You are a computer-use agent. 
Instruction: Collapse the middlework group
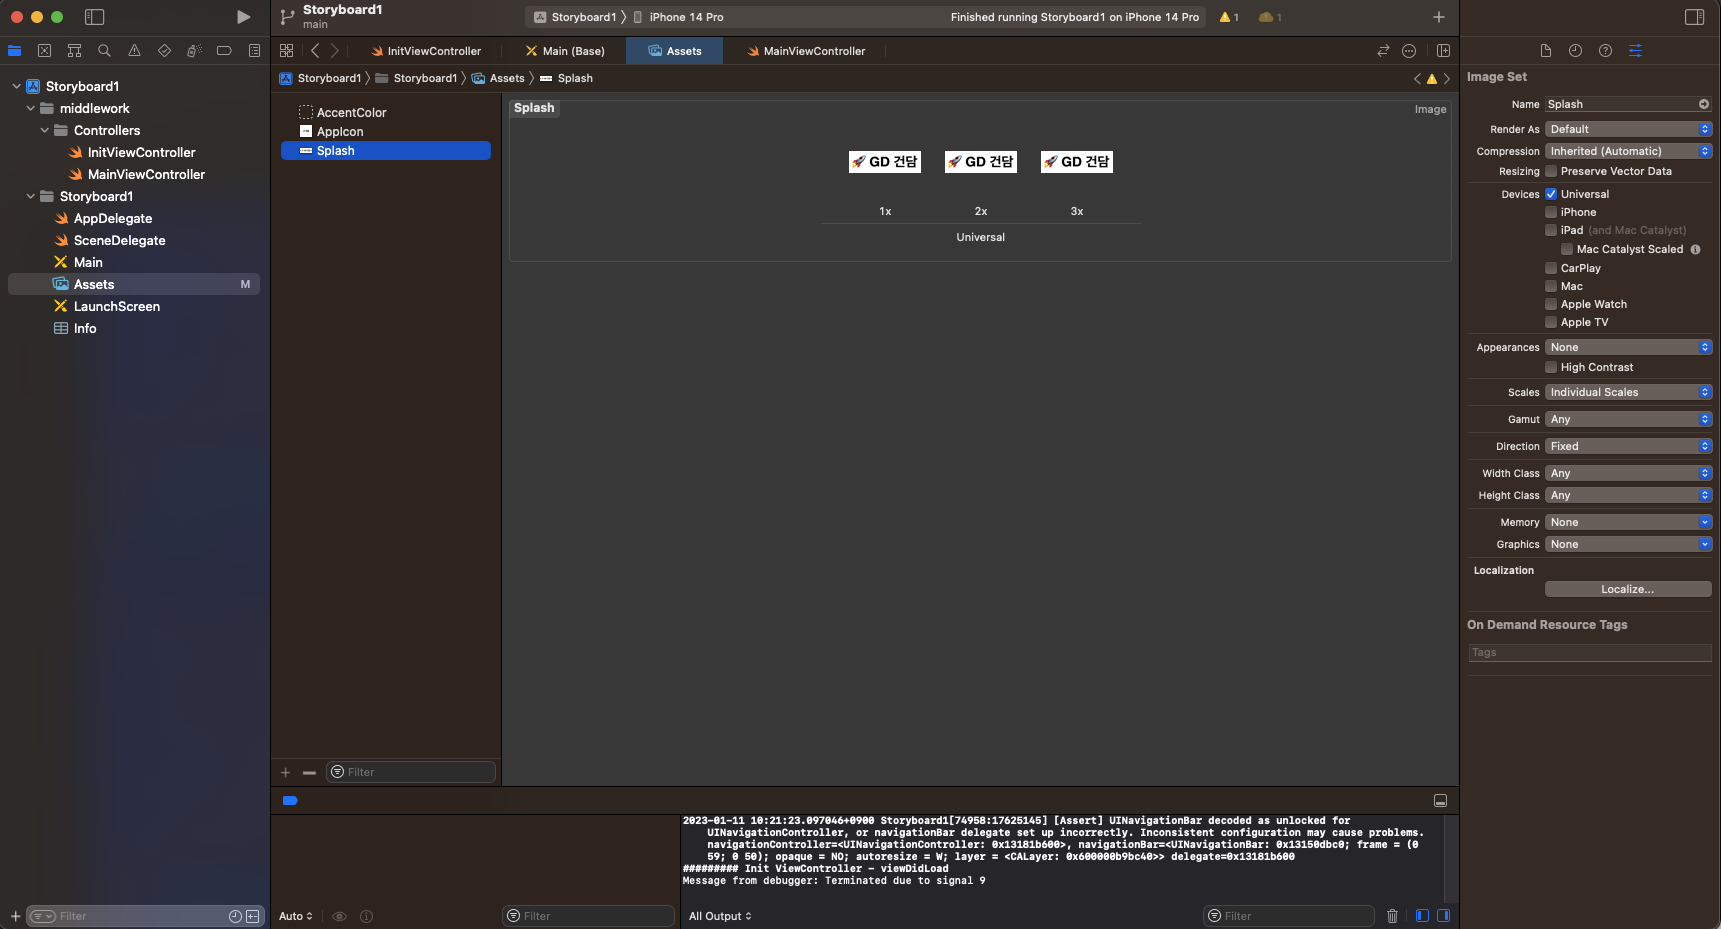point(30,108)
